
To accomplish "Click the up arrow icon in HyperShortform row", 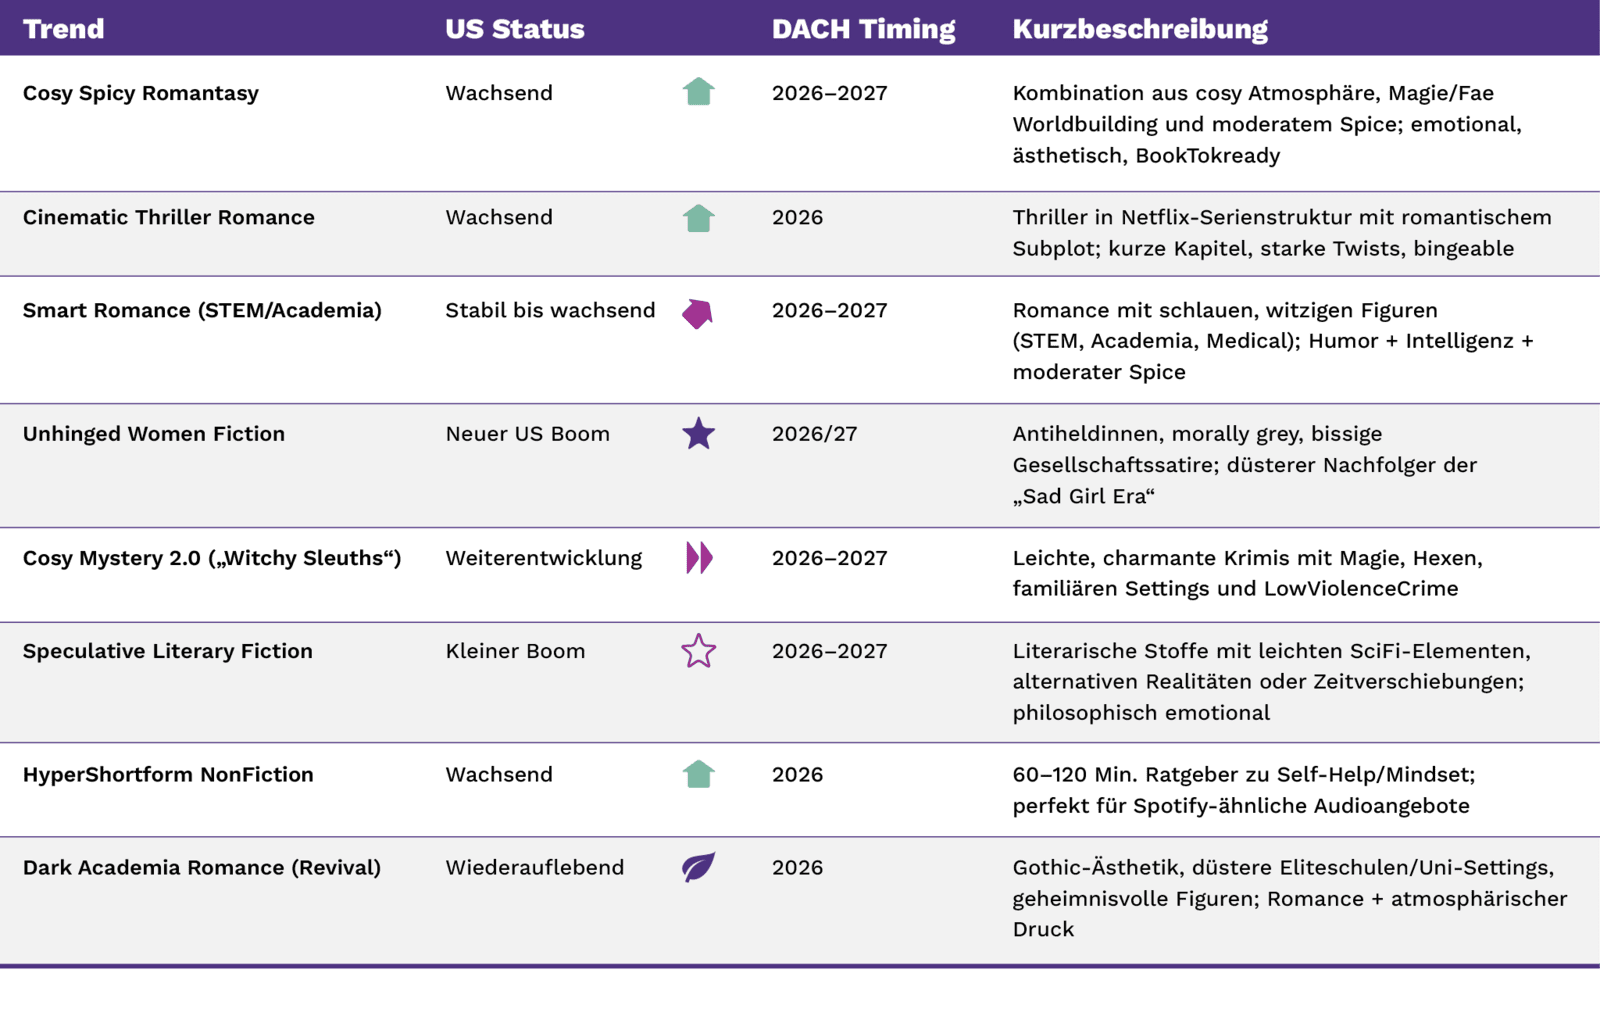I will [698, 775].
